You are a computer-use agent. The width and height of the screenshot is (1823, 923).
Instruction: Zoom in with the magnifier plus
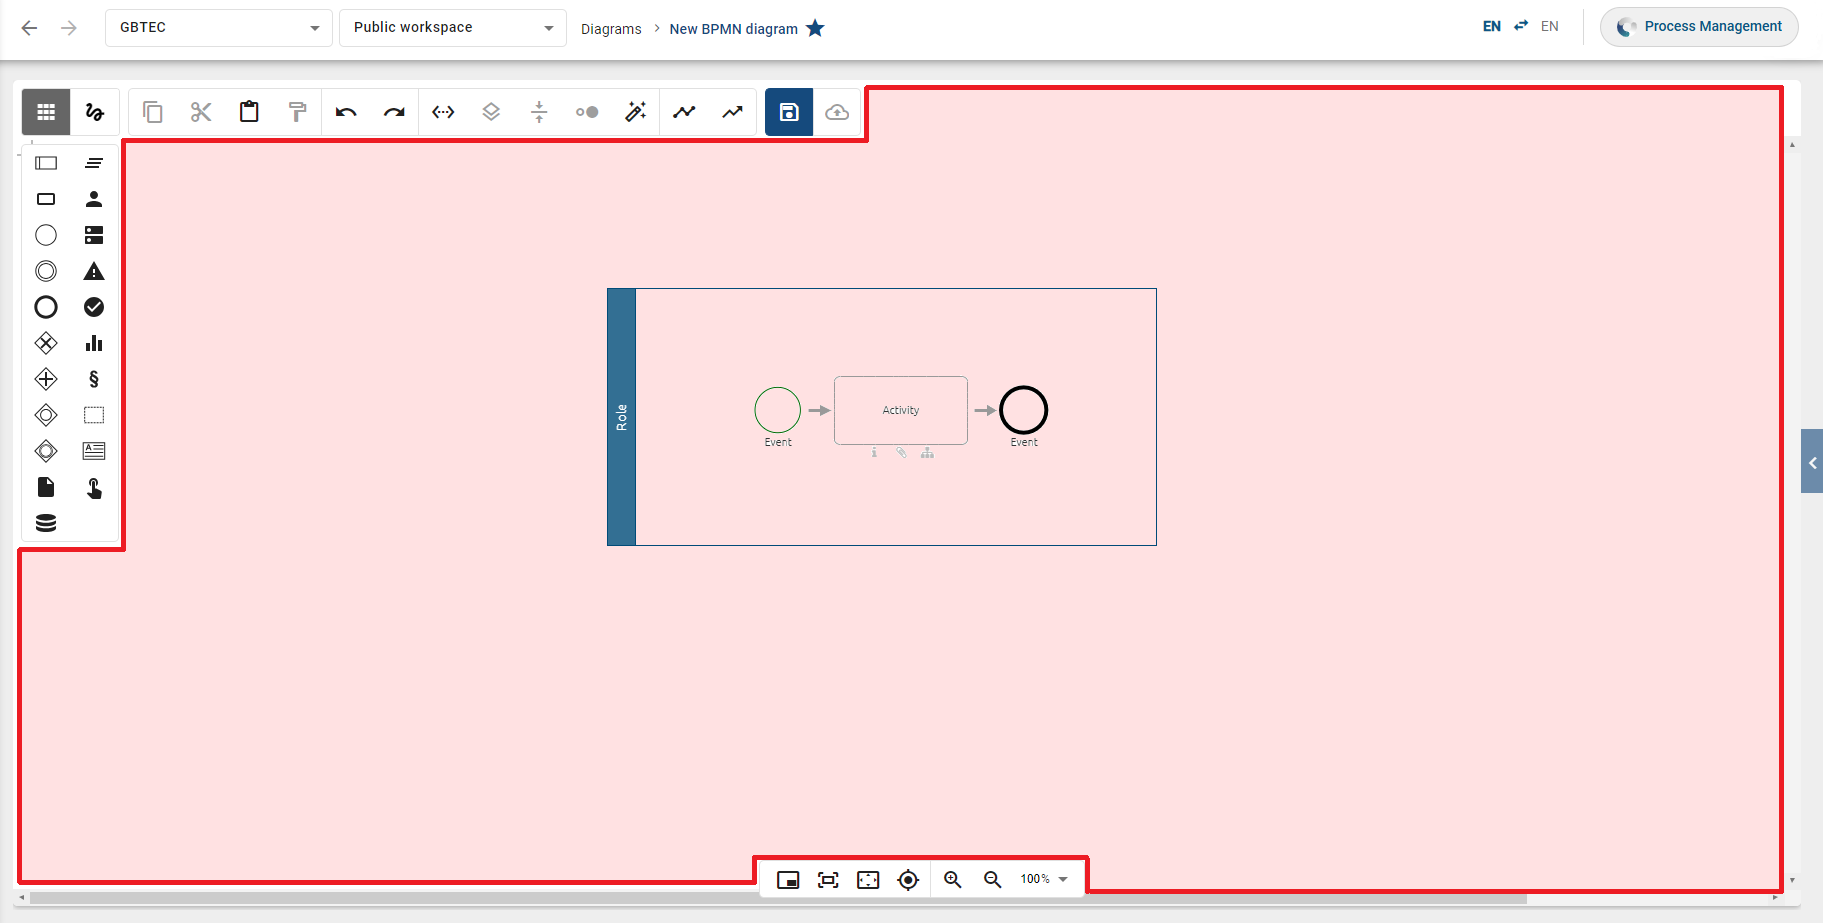pos(953,880)
